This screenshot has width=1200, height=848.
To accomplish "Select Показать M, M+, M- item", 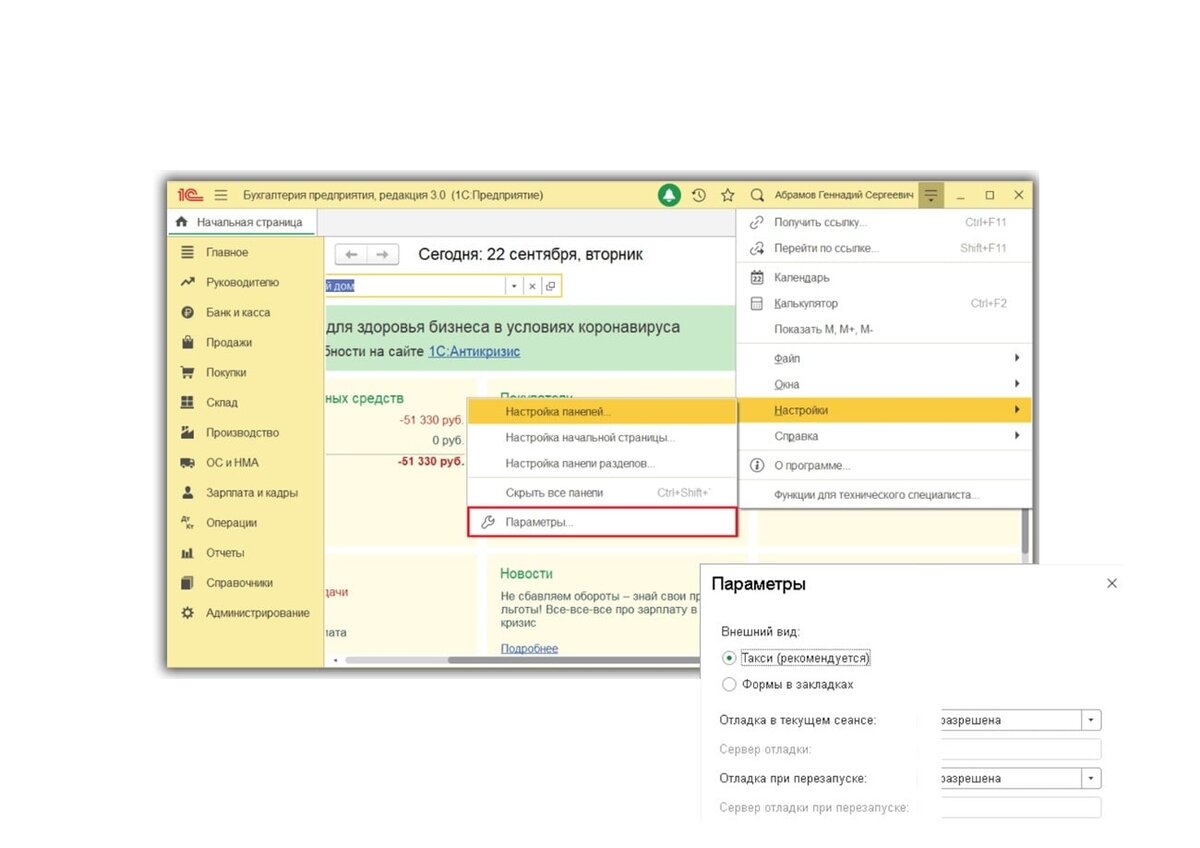I will coord(884,329).
